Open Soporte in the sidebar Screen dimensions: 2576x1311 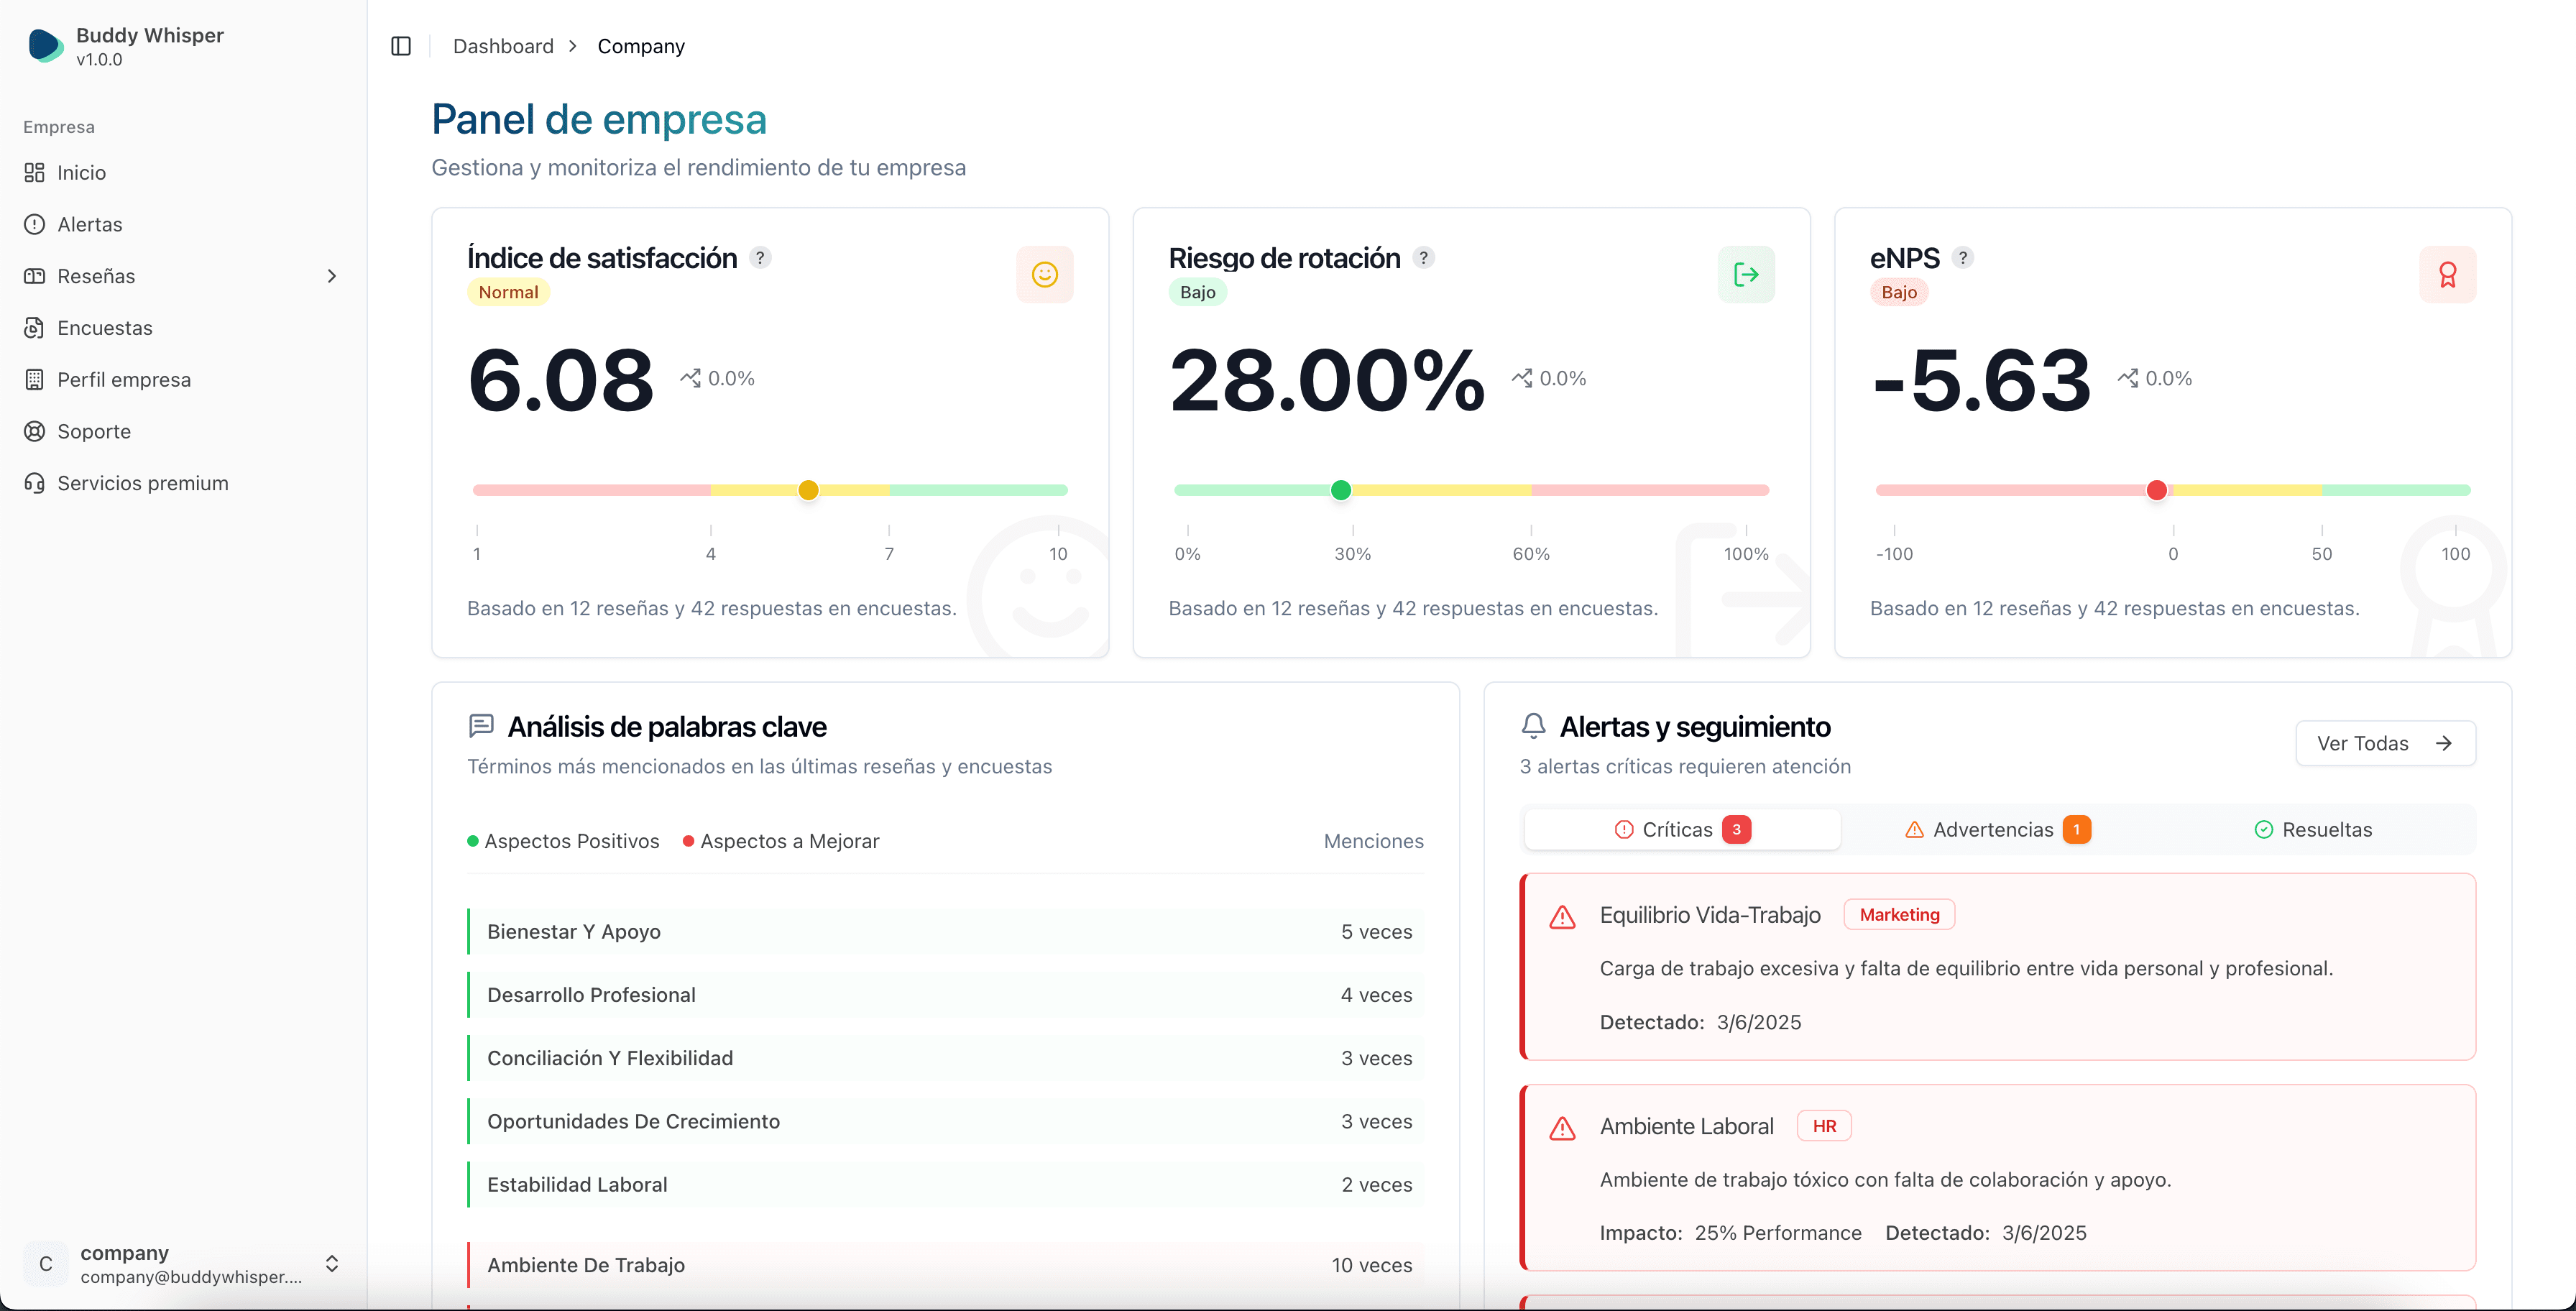click(183, 431)
